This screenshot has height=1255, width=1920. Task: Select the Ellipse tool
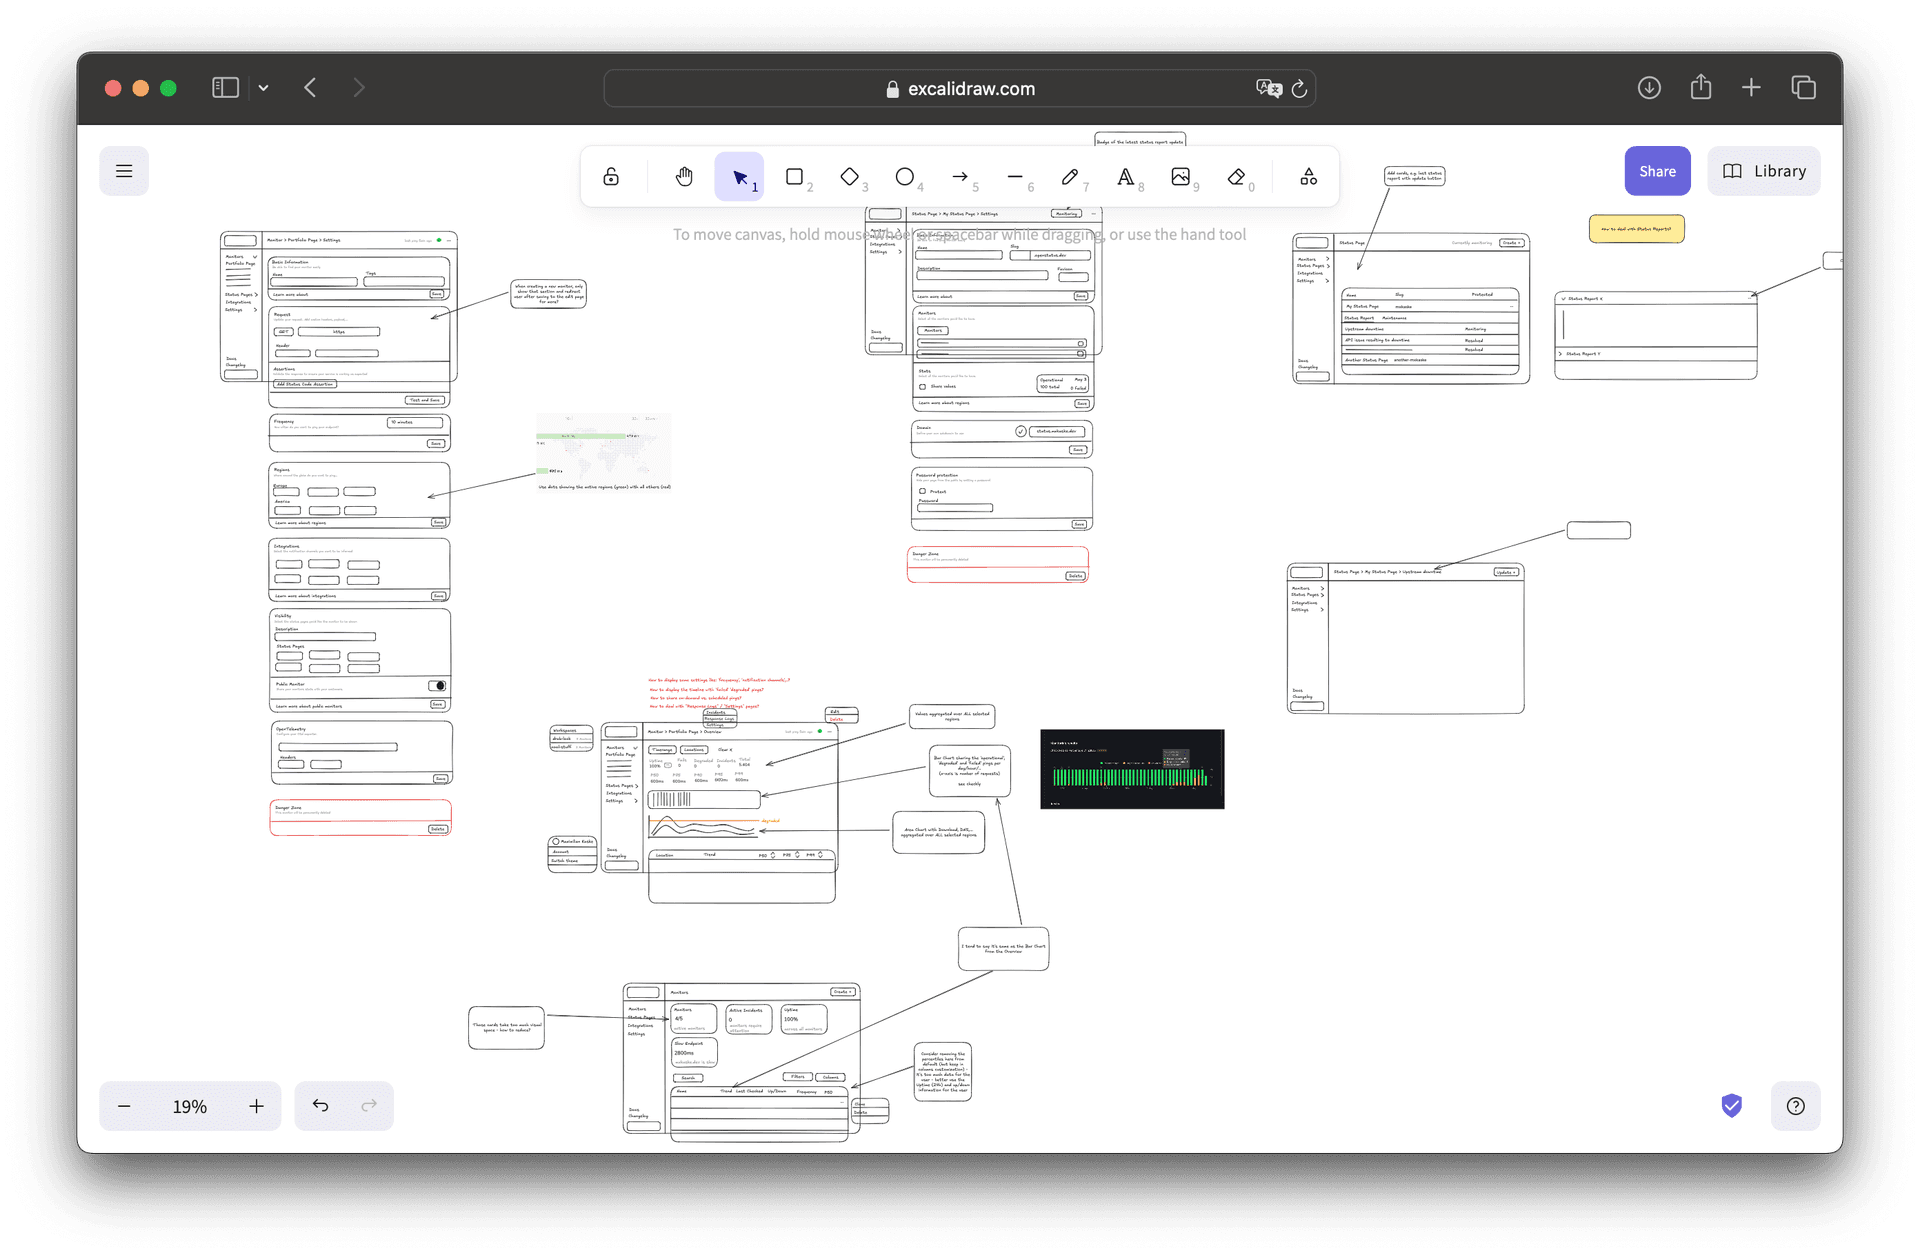coord(907,176)
